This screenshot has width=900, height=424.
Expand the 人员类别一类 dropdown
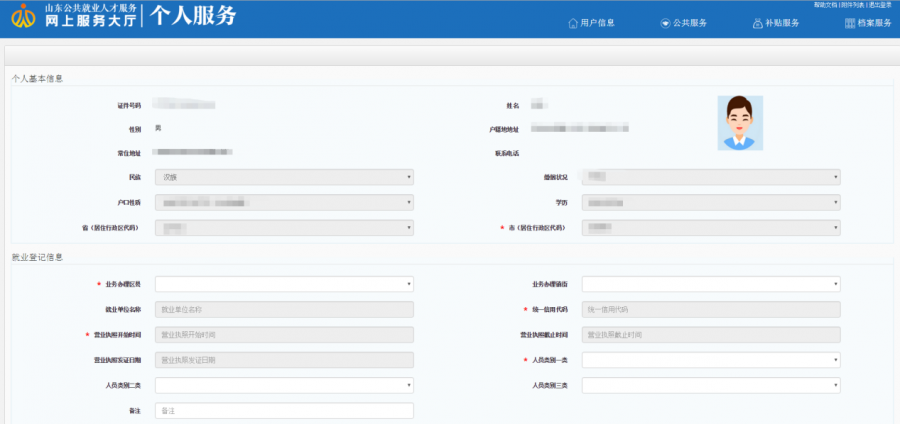pos(711,360)
